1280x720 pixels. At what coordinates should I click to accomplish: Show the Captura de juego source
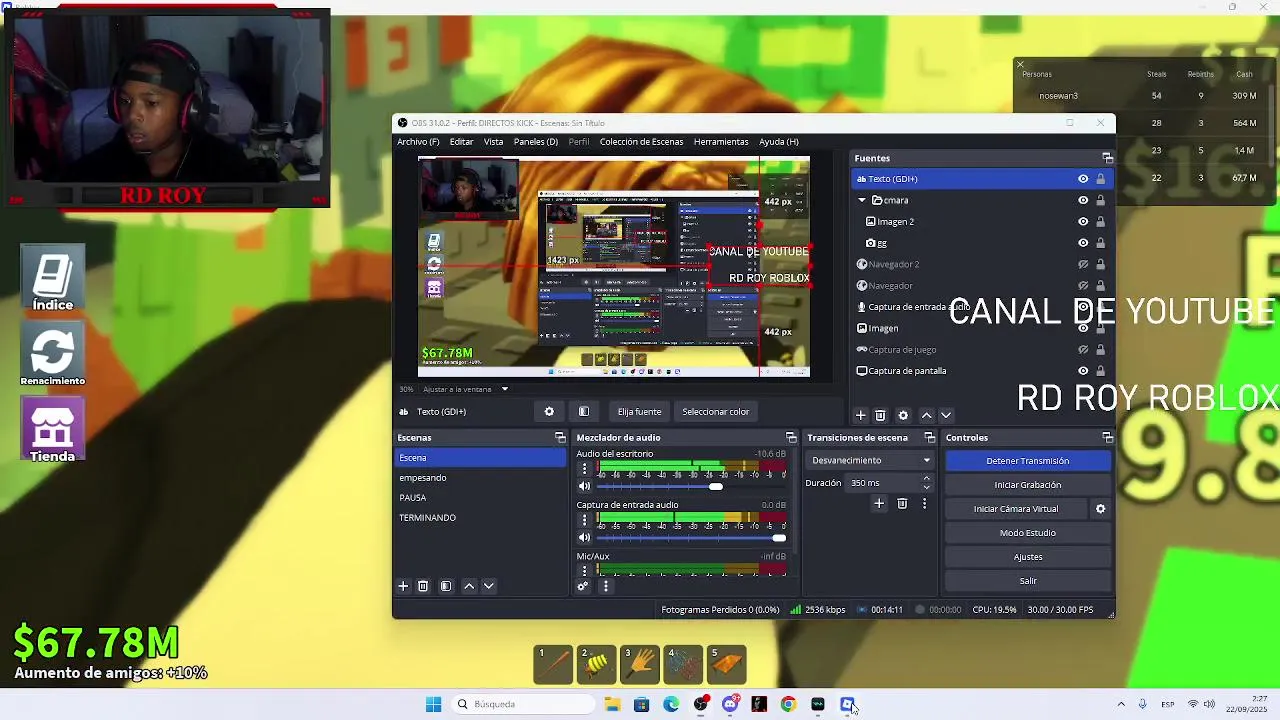click(1083, 350)
